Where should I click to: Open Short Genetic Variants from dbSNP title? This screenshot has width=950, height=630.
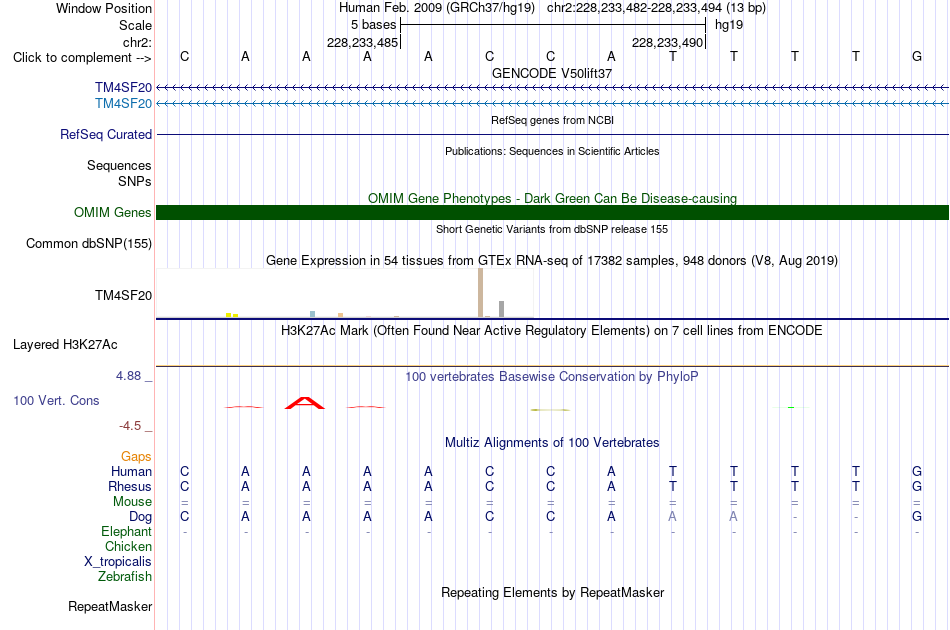tap(552, 229)
